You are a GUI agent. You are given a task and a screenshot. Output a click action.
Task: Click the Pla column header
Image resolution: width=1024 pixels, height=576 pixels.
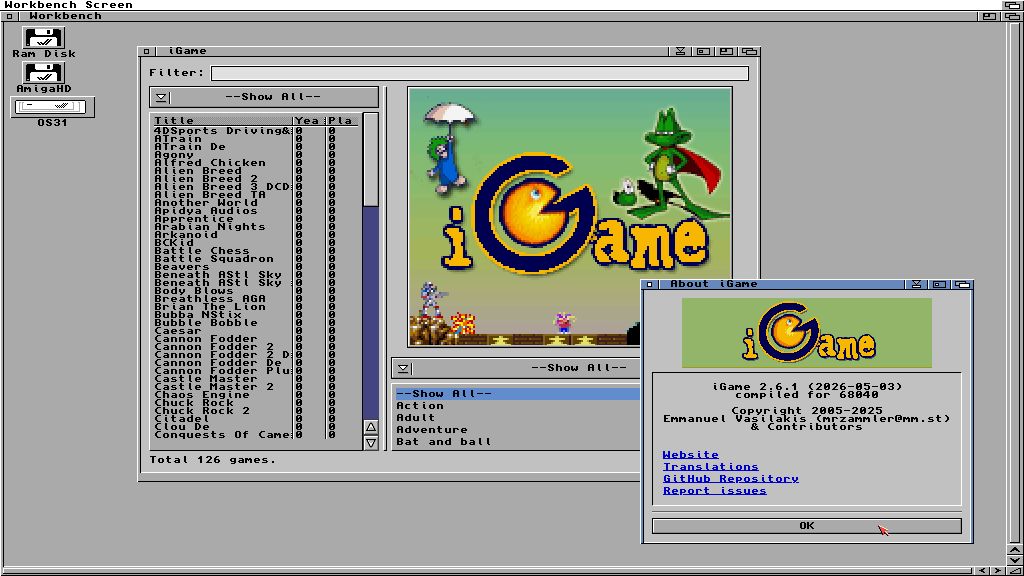[342, 121]
